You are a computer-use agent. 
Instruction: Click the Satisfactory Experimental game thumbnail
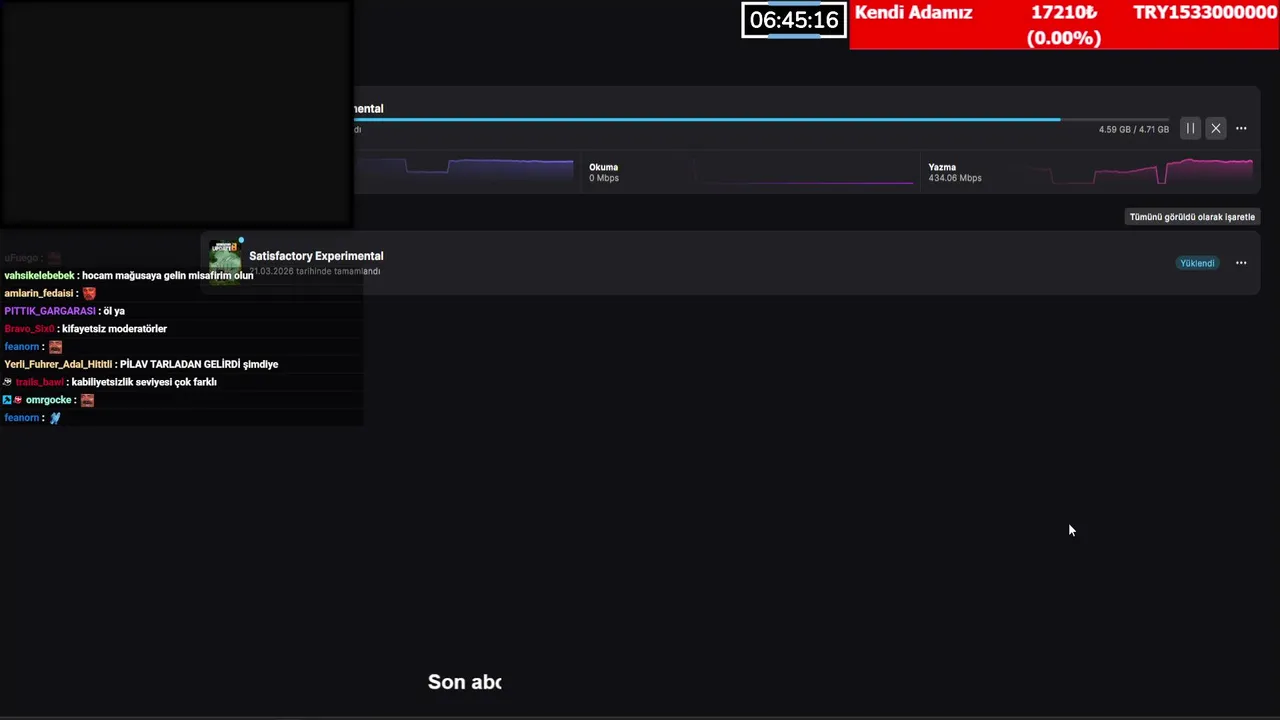[x=225, y=262]
